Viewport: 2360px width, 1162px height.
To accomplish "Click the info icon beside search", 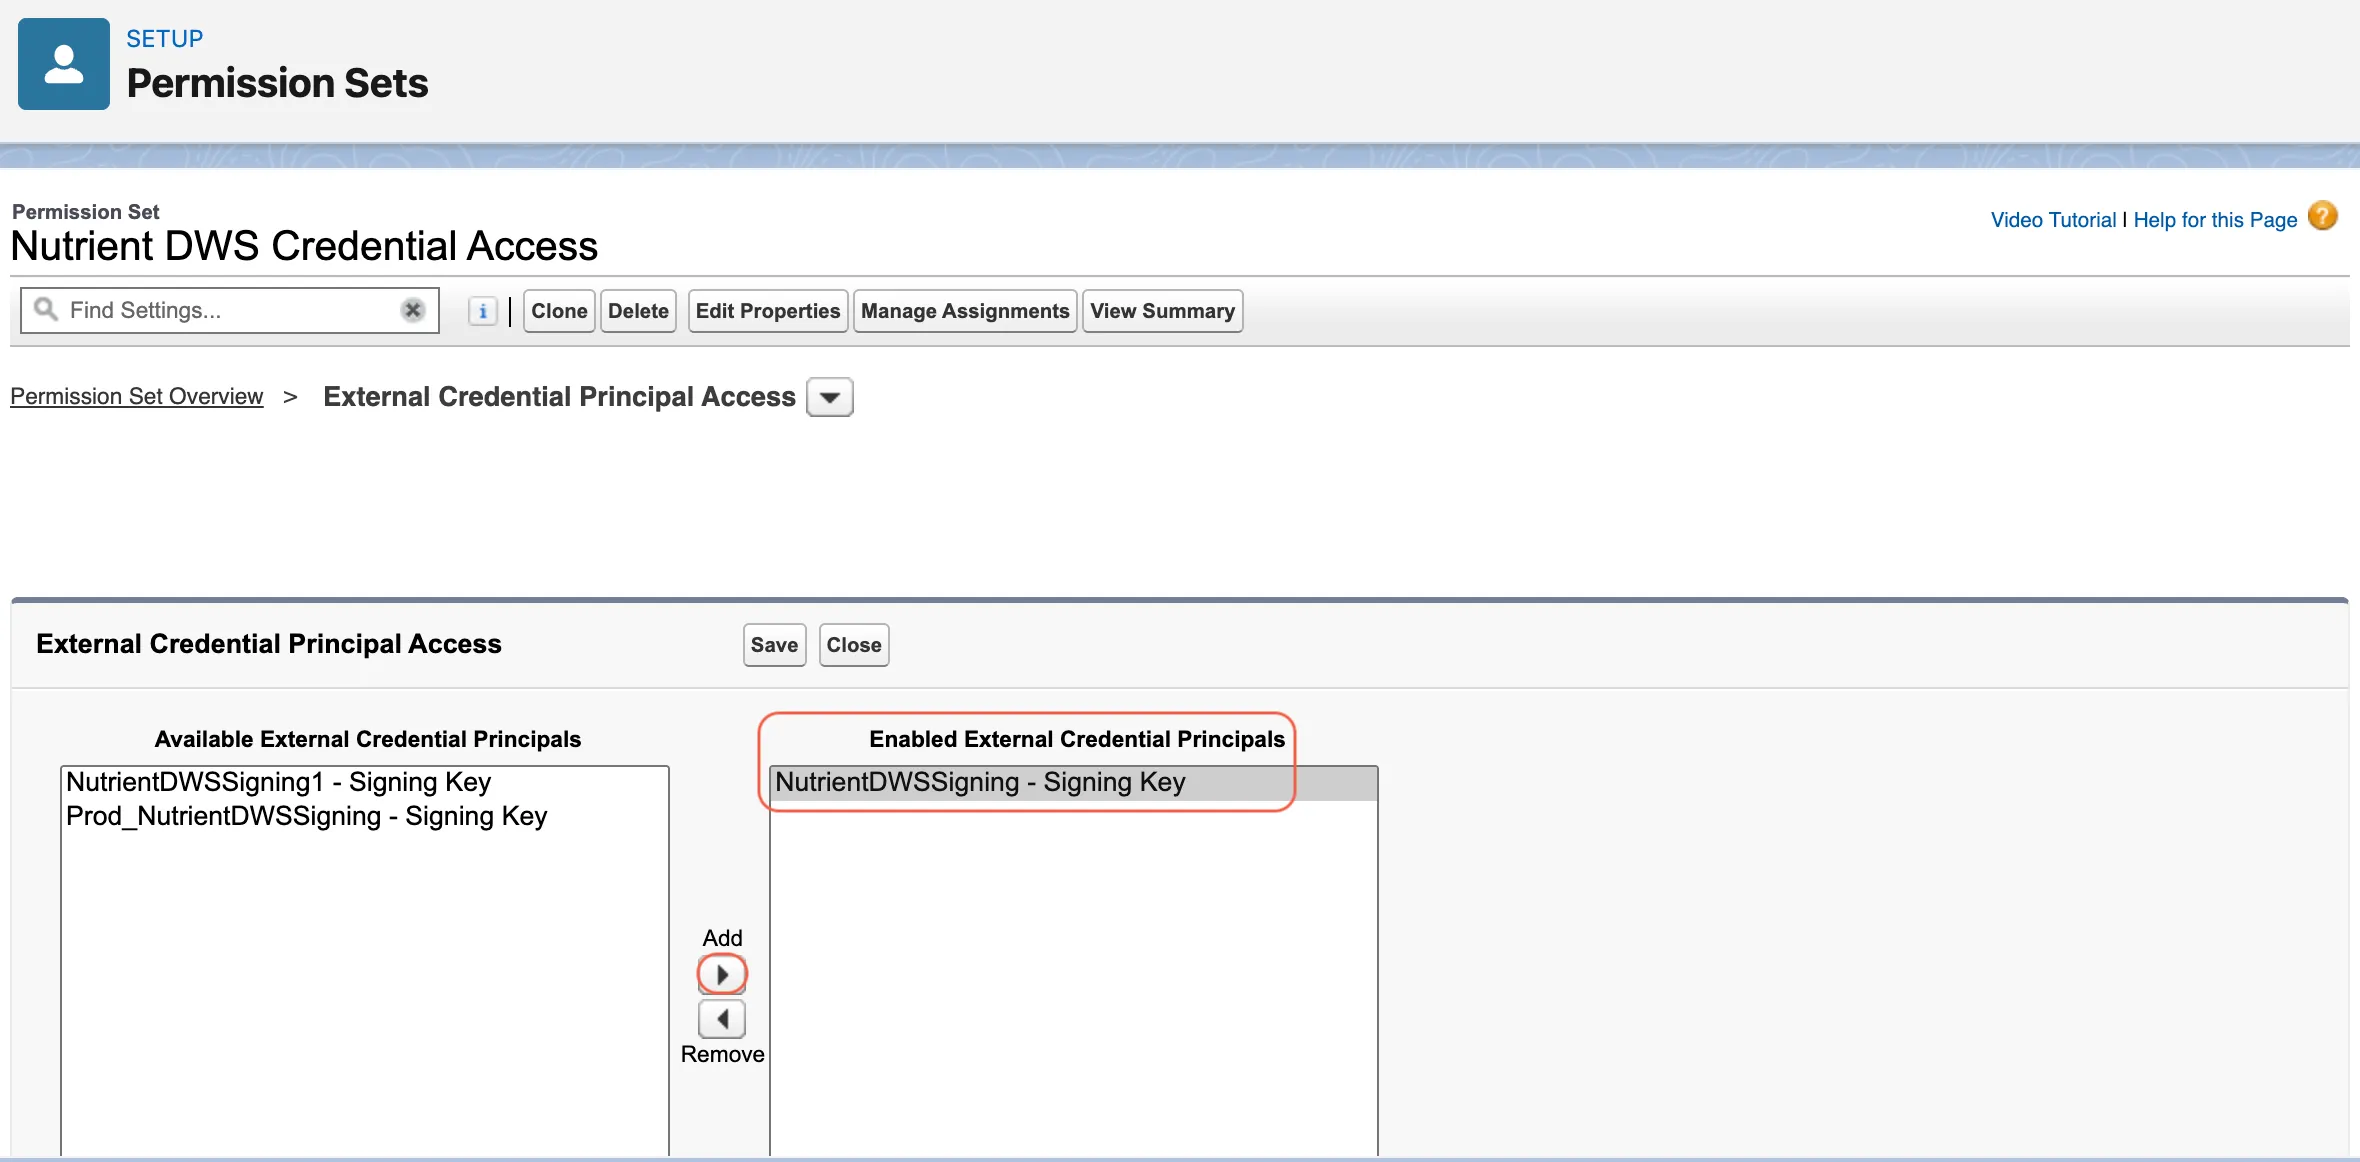I will (483, 311).
